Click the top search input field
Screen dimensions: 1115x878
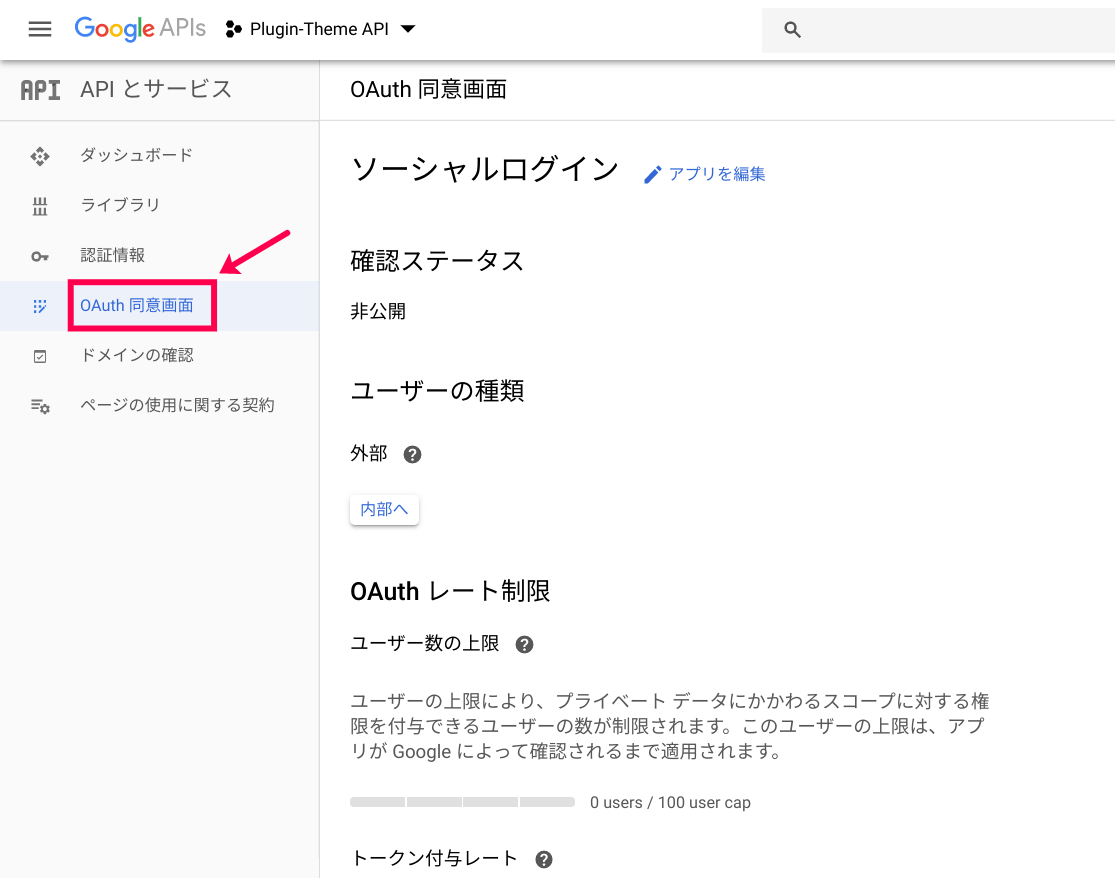point(950,30)
